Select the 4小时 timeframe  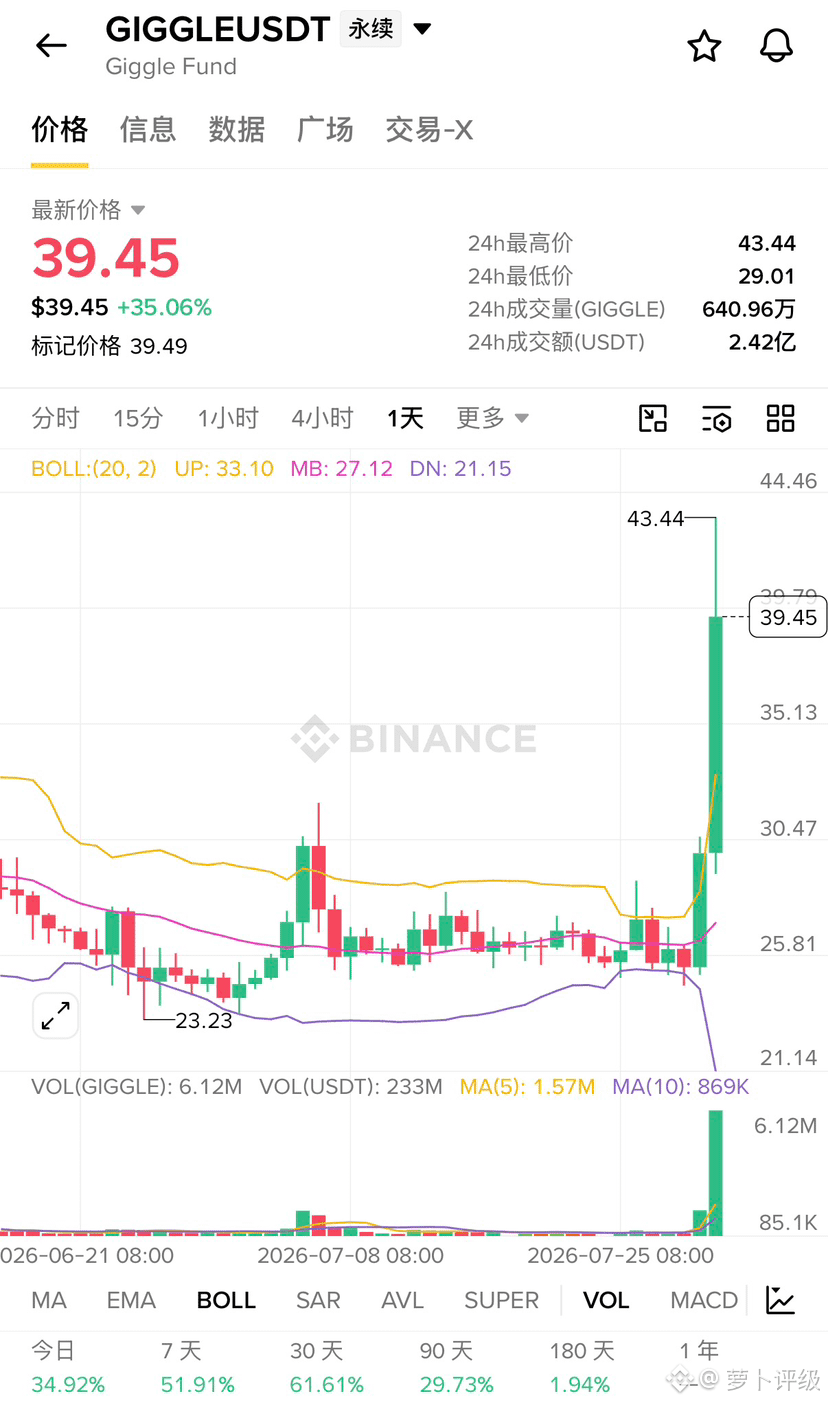point(322,418)
